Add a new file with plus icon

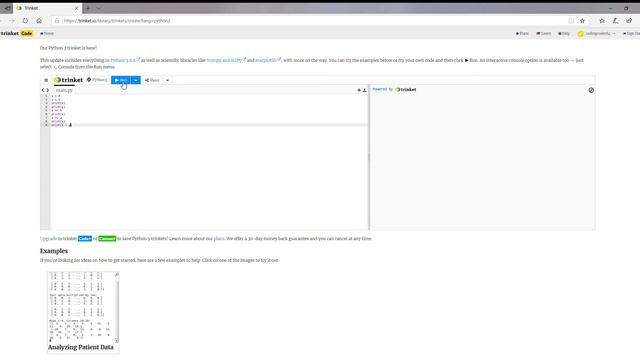coord(359,90)
